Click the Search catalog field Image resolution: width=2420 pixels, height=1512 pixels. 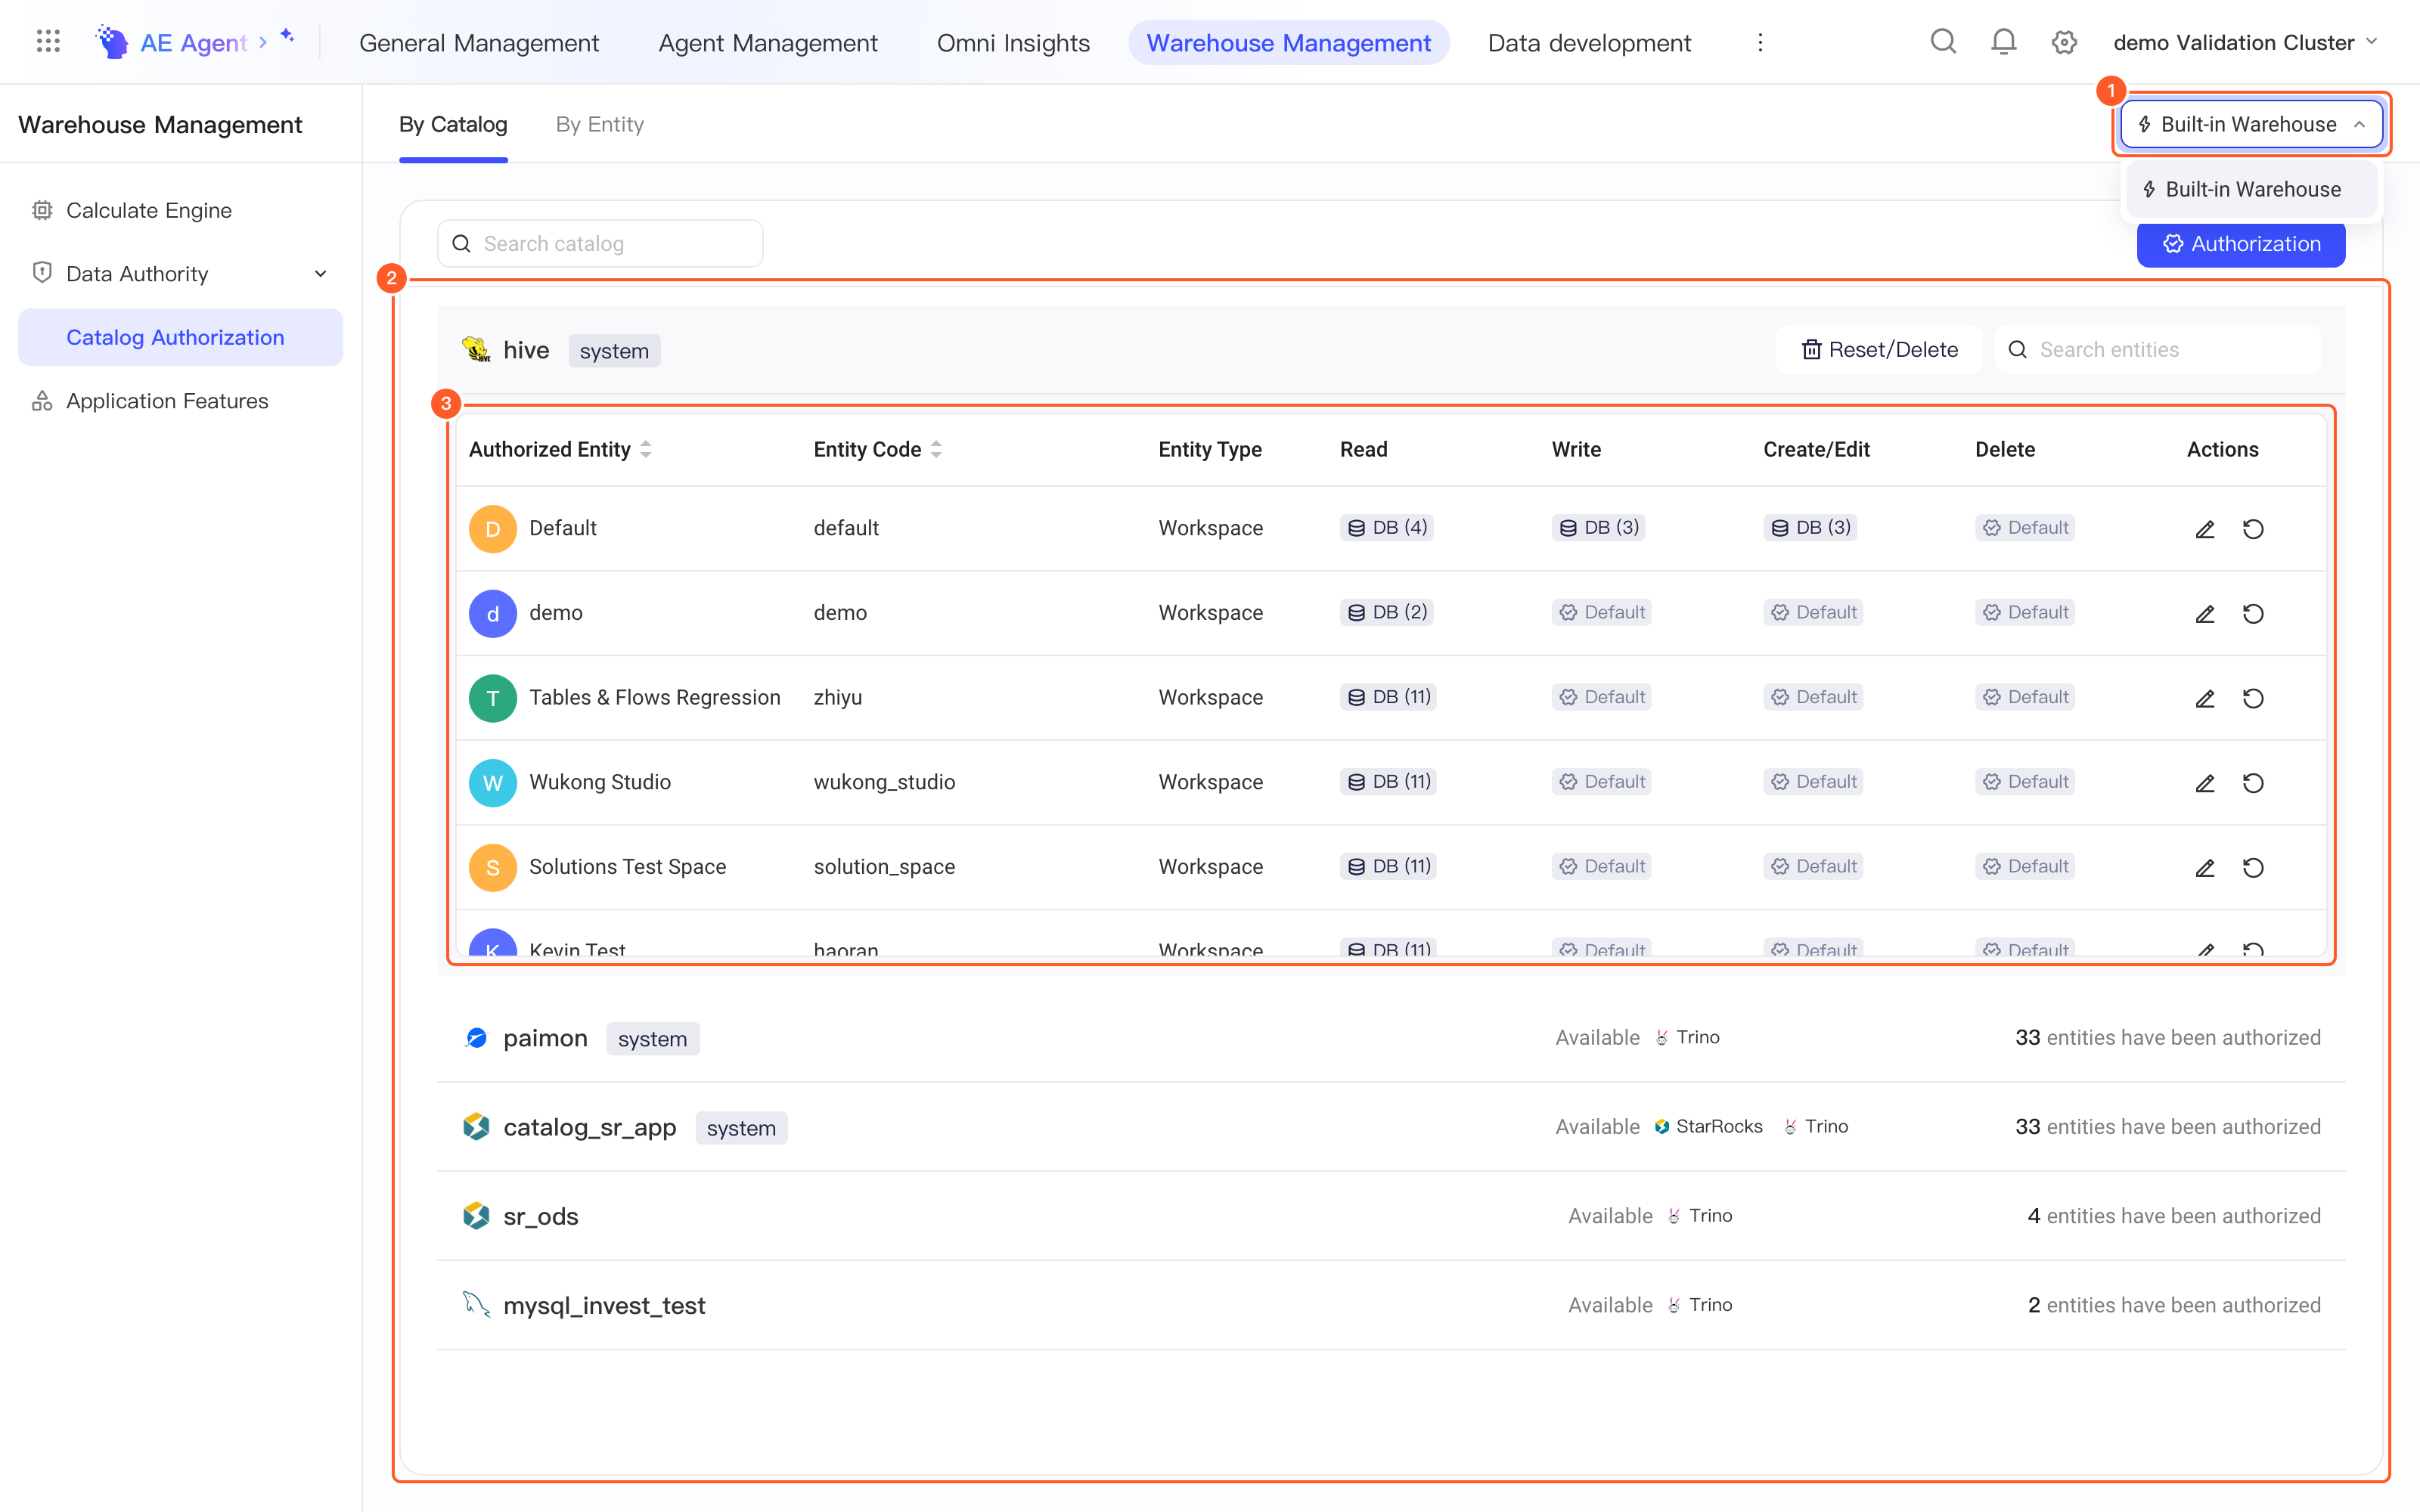coord(600,244)
